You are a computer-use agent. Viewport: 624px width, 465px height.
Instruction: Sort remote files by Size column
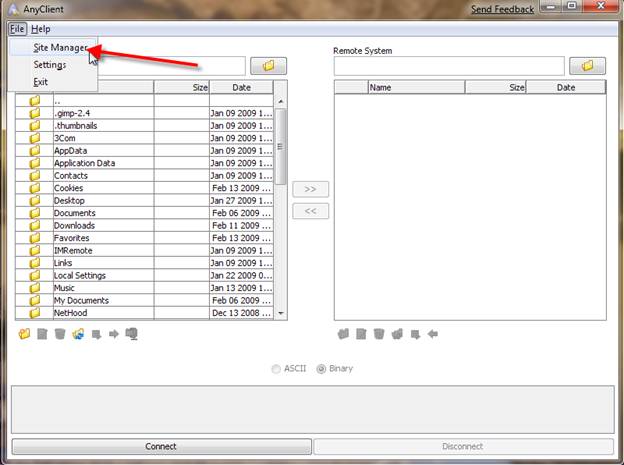pyautogui.click(x=495, y=87)
